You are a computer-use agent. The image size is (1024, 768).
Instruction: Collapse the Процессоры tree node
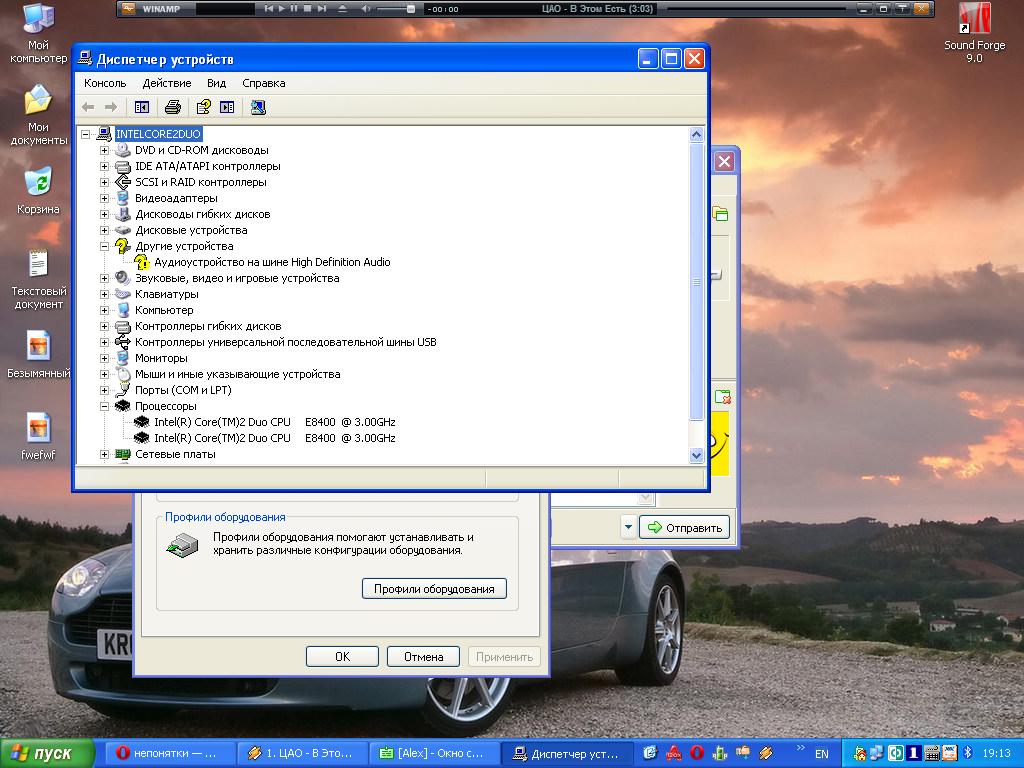tap(104, 406)
